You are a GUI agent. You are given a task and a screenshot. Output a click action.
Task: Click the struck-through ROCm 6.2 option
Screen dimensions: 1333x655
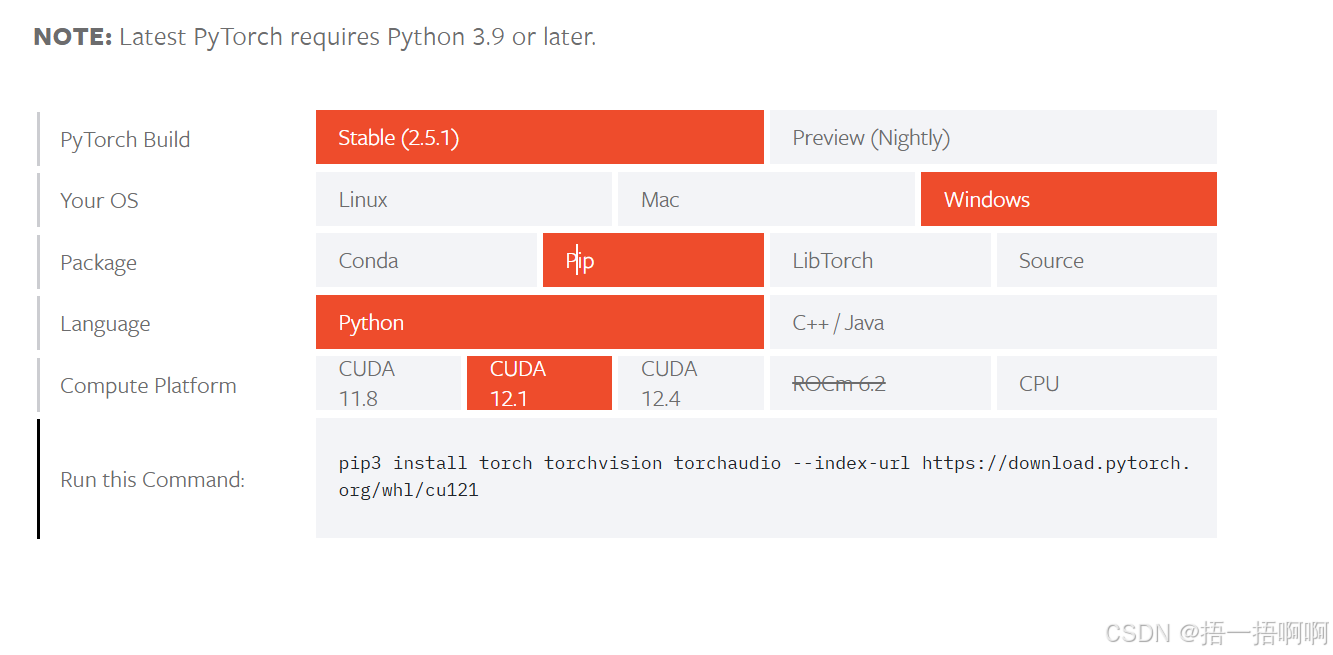880,383
